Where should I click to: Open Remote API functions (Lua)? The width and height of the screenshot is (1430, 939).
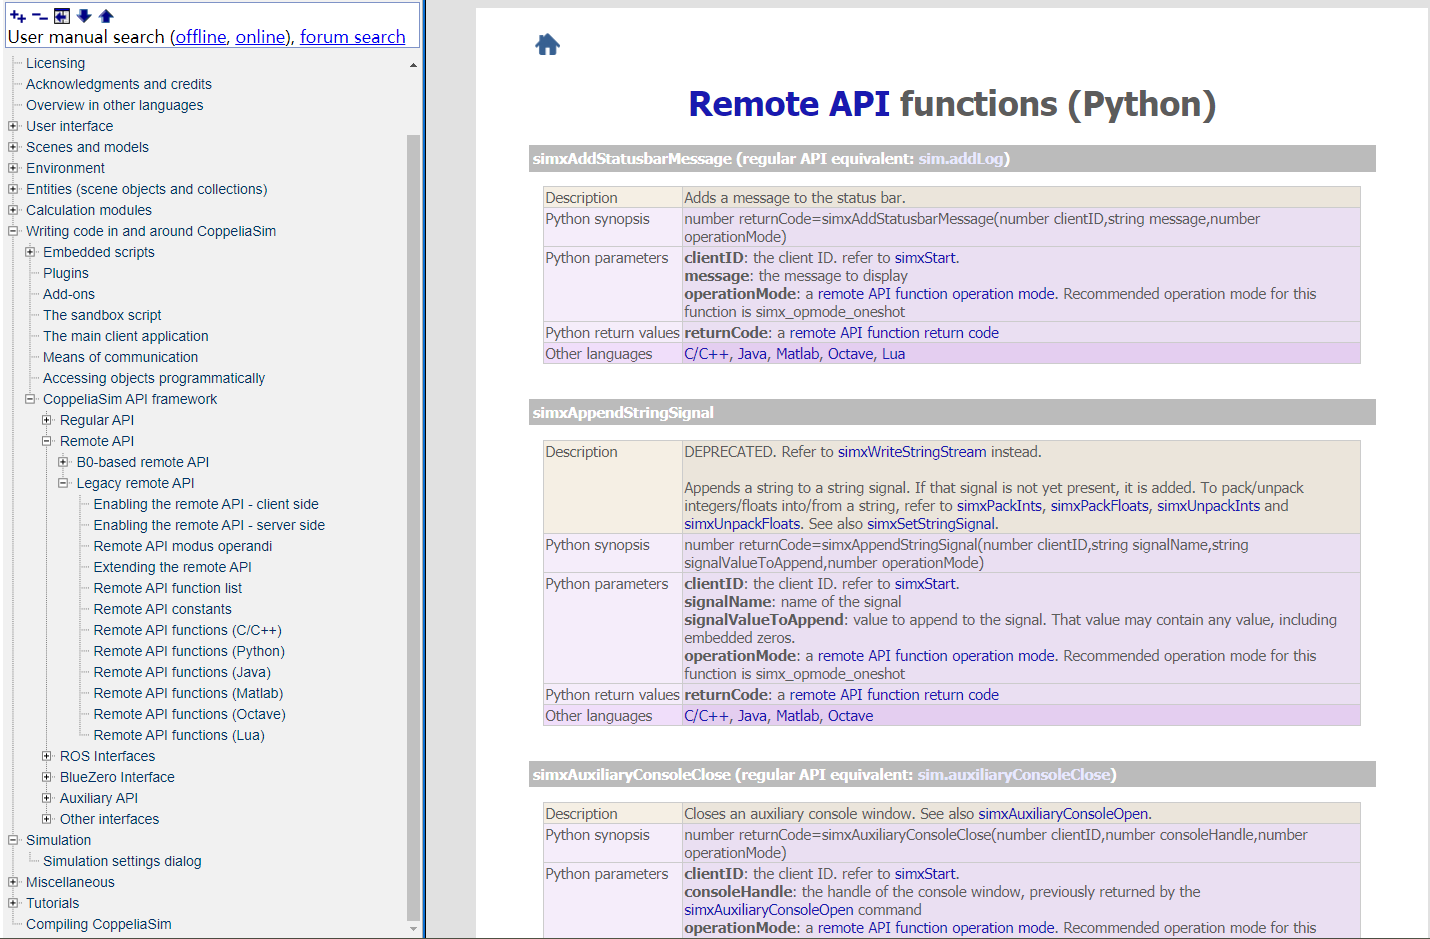(x=179, y=735)
